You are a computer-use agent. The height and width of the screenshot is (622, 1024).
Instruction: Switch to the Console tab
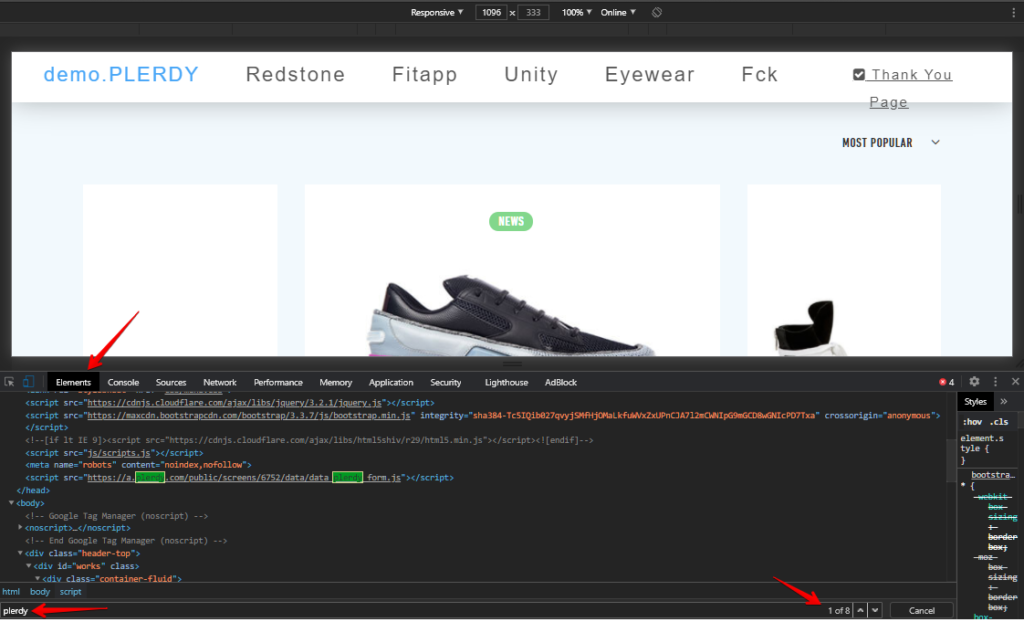pyautogui.click(x=123, y=382)
